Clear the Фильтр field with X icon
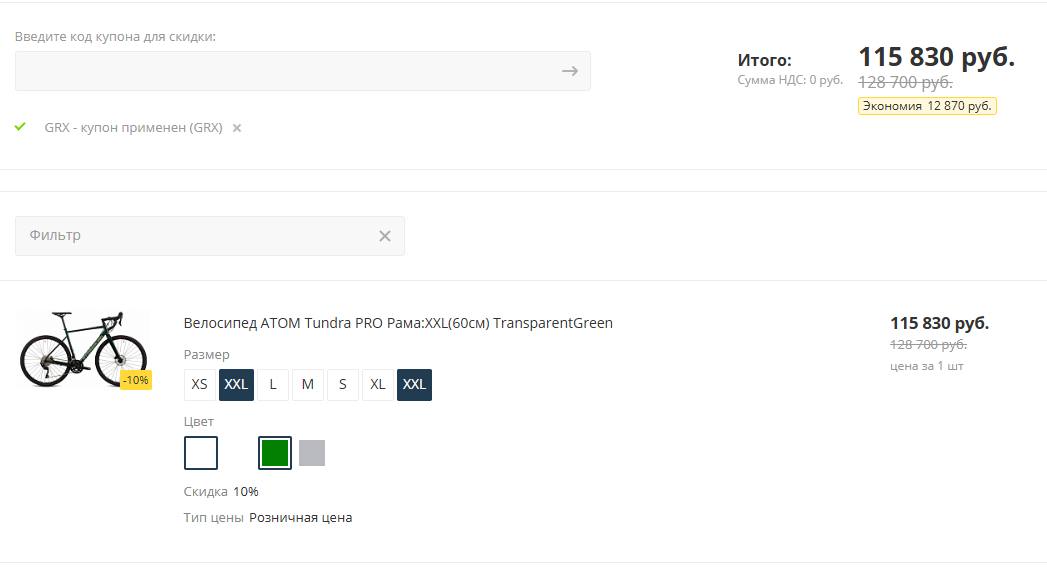 pyautogui.click(x=385, y=236)
